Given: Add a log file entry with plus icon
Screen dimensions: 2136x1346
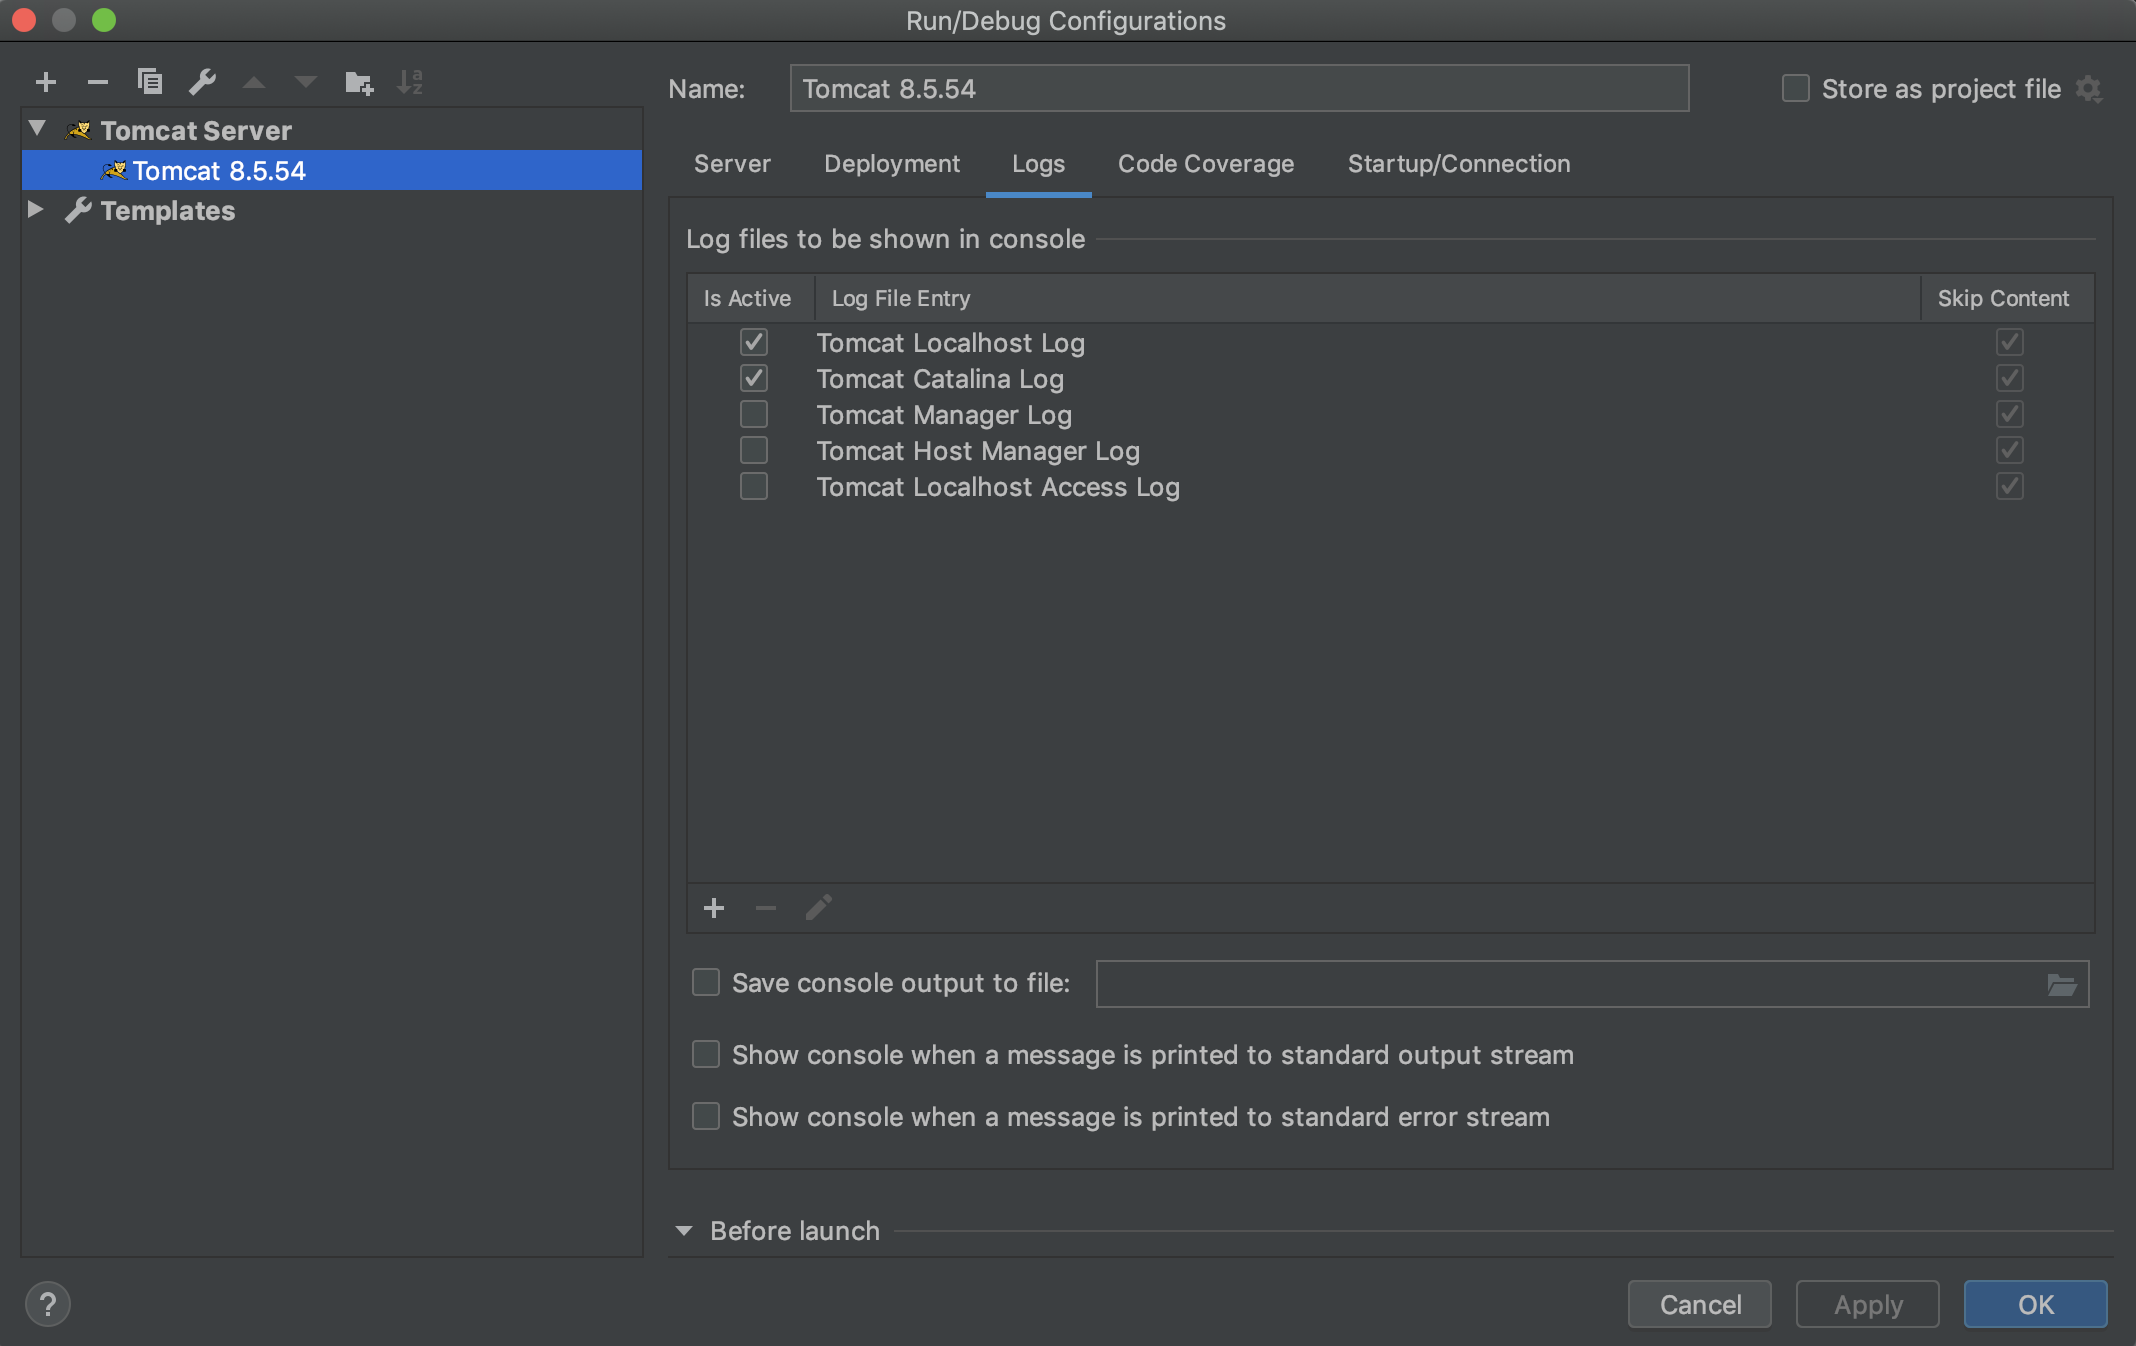Looking at the screenshot, I should [x=714, y=908].
